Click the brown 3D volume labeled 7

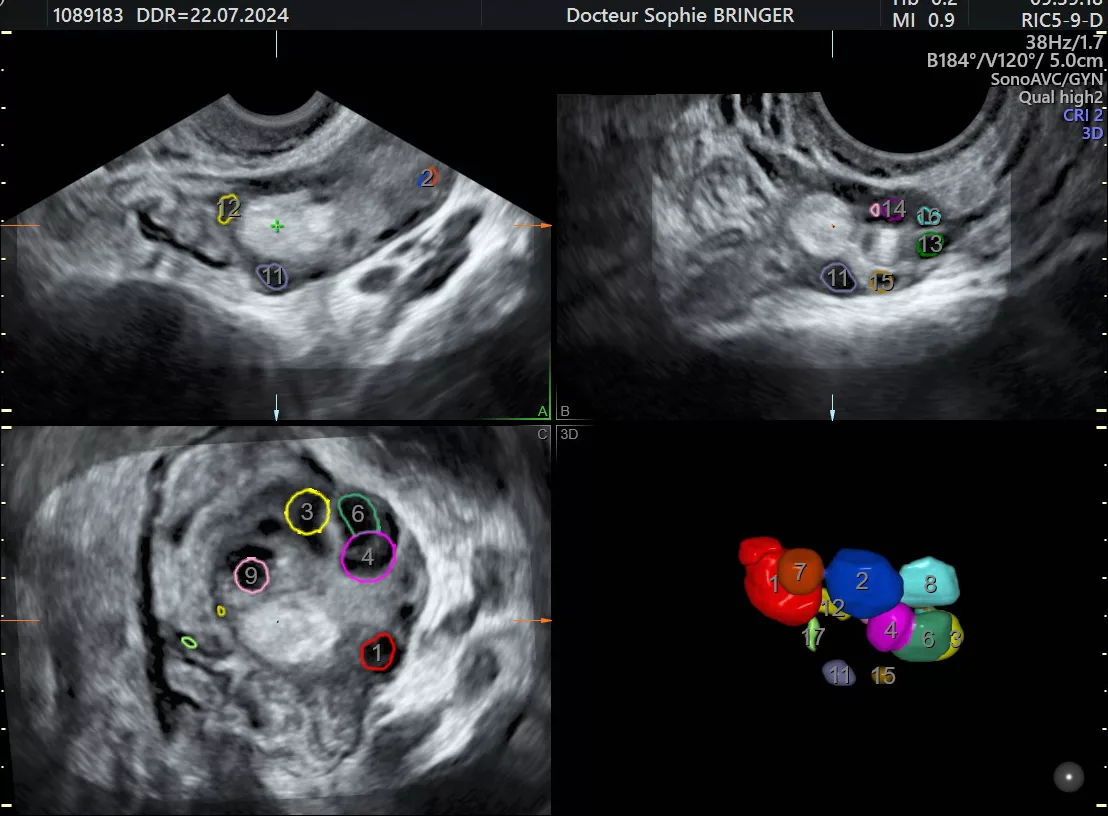click(799, 572)
